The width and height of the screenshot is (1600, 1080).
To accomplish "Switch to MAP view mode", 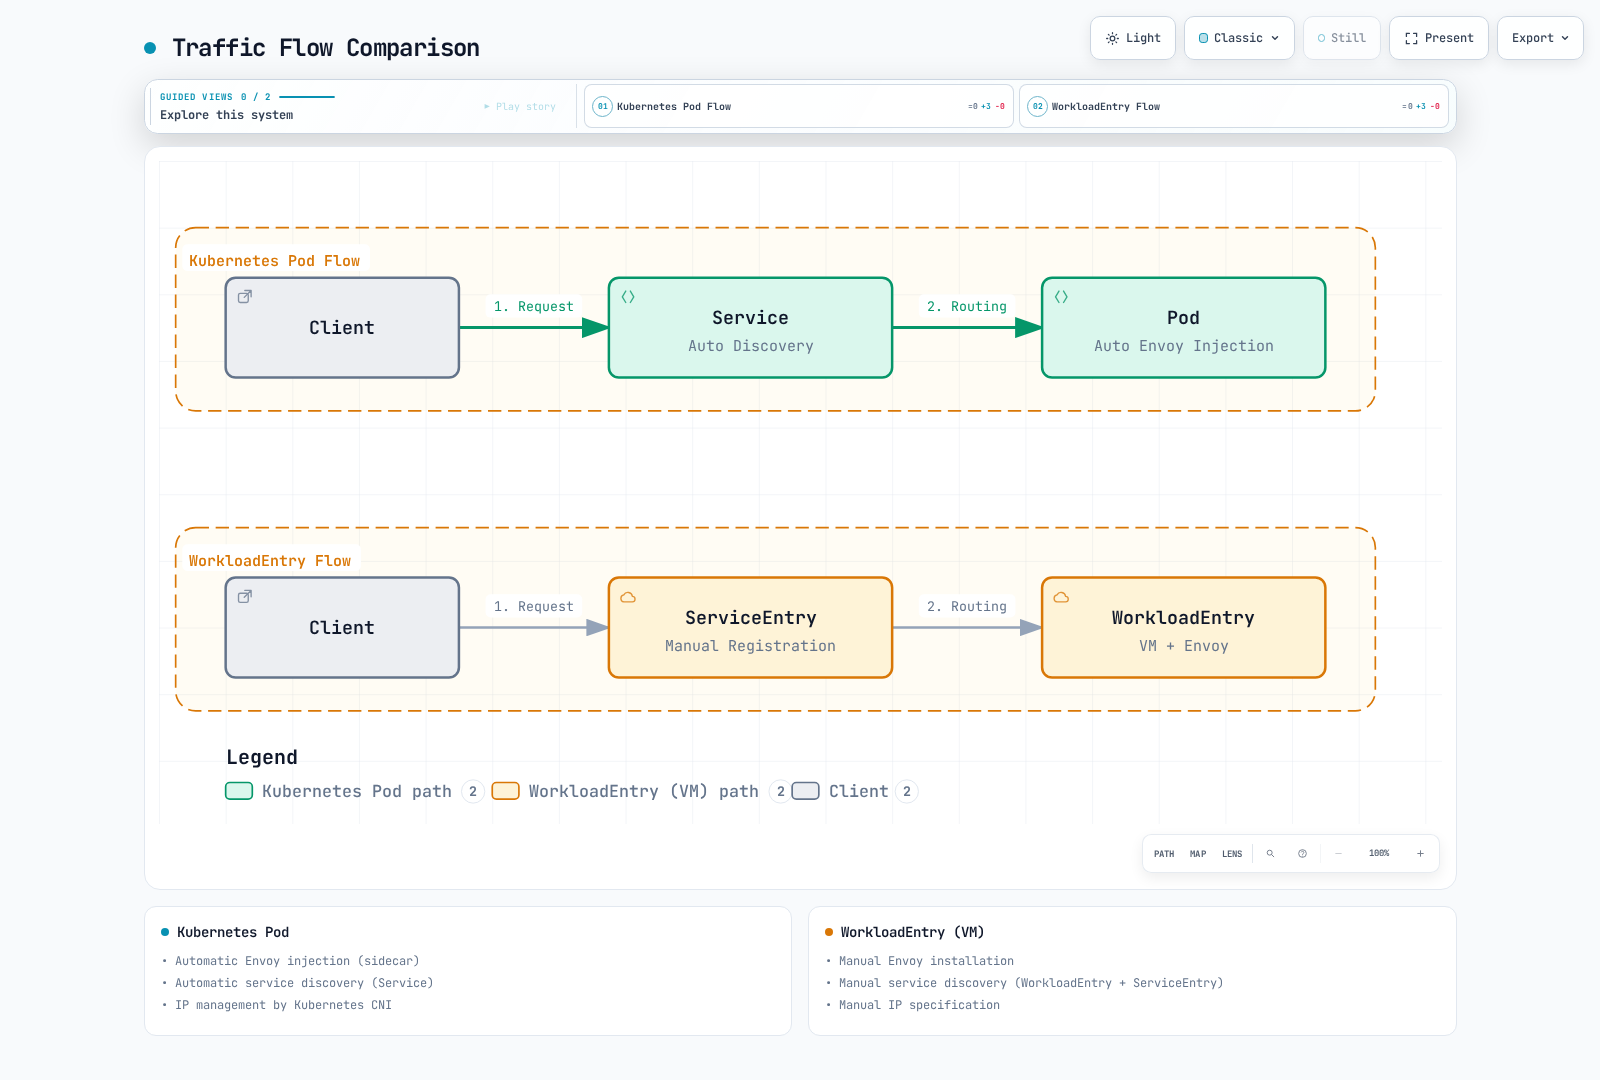I will [1198, 854].
